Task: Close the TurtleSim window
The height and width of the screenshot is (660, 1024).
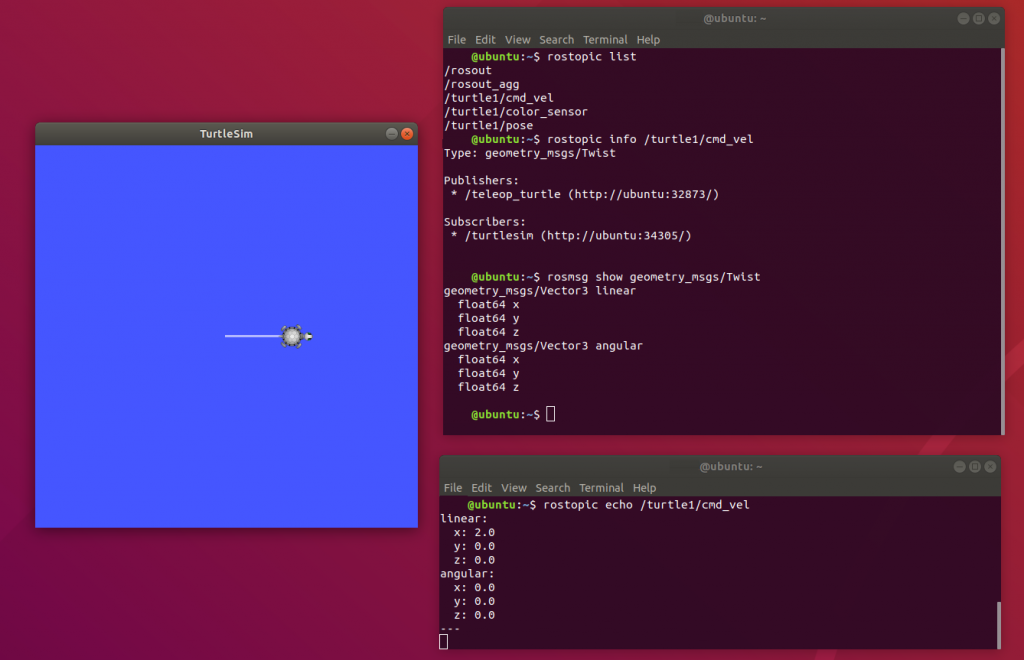Action: click(x=407, y=133)
